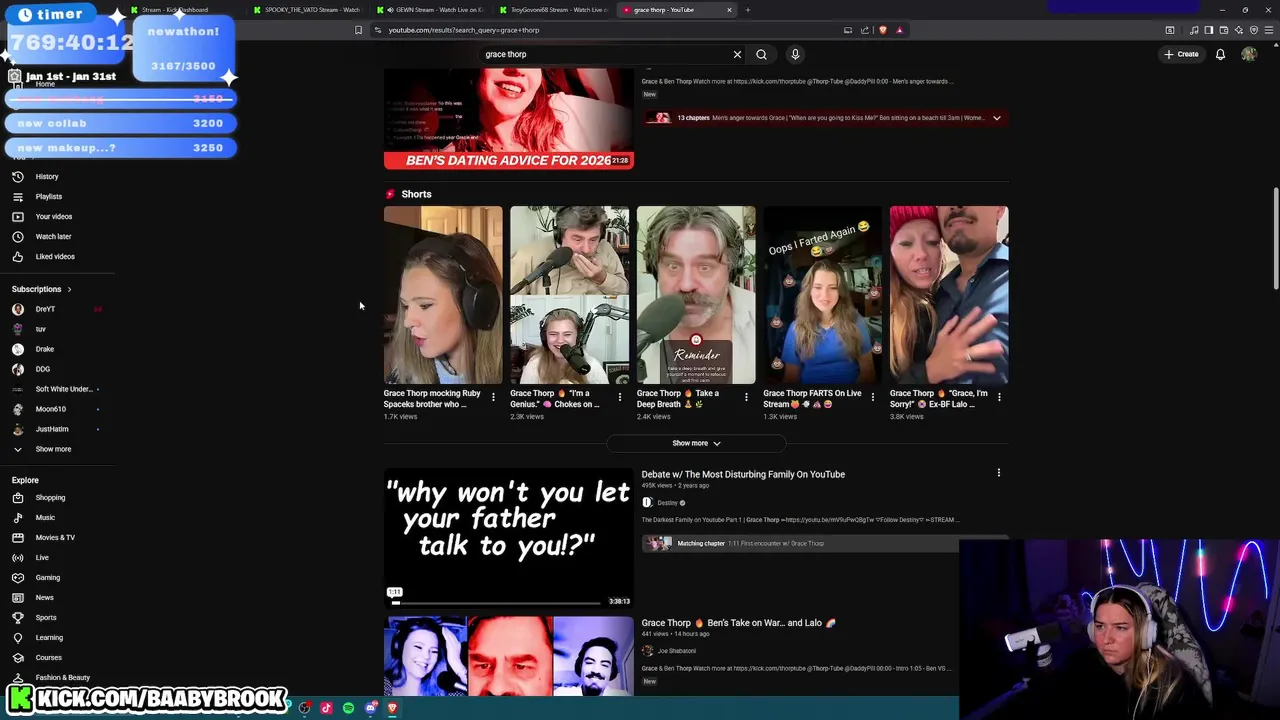Expand subscriptions list with Show more
Screen dimensions: 1280x720
pos(53,449)
